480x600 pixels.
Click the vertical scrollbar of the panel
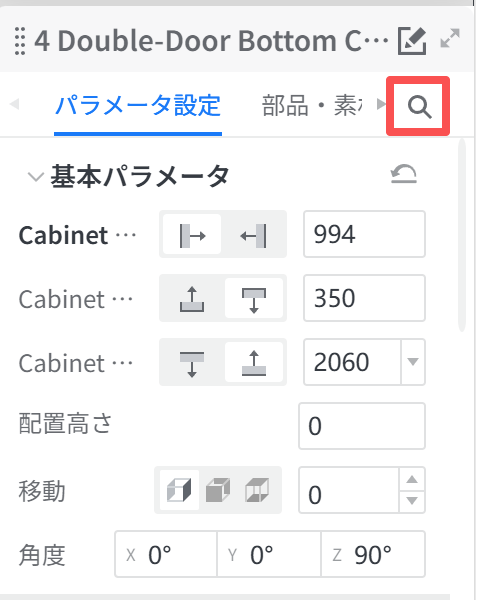462,235
